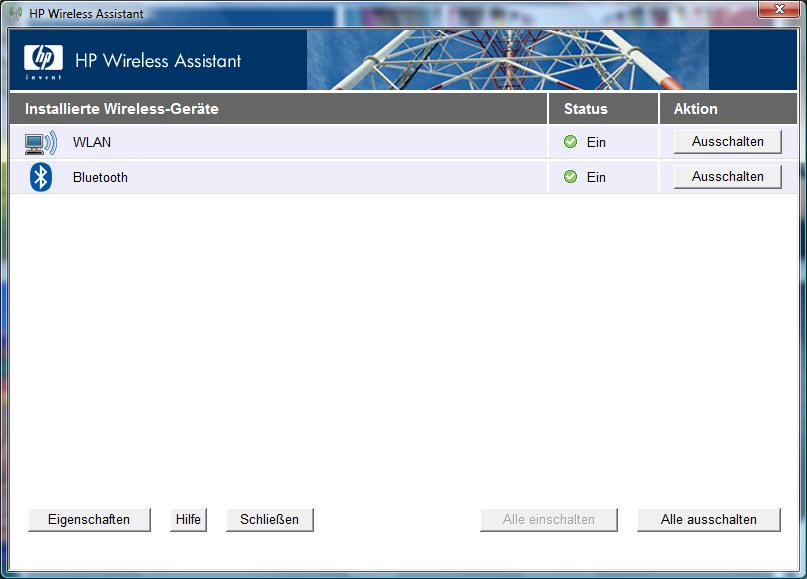Click the antenna tower banner image
Image resolution: width=807 pixels, height=579 pixels.
507,60
